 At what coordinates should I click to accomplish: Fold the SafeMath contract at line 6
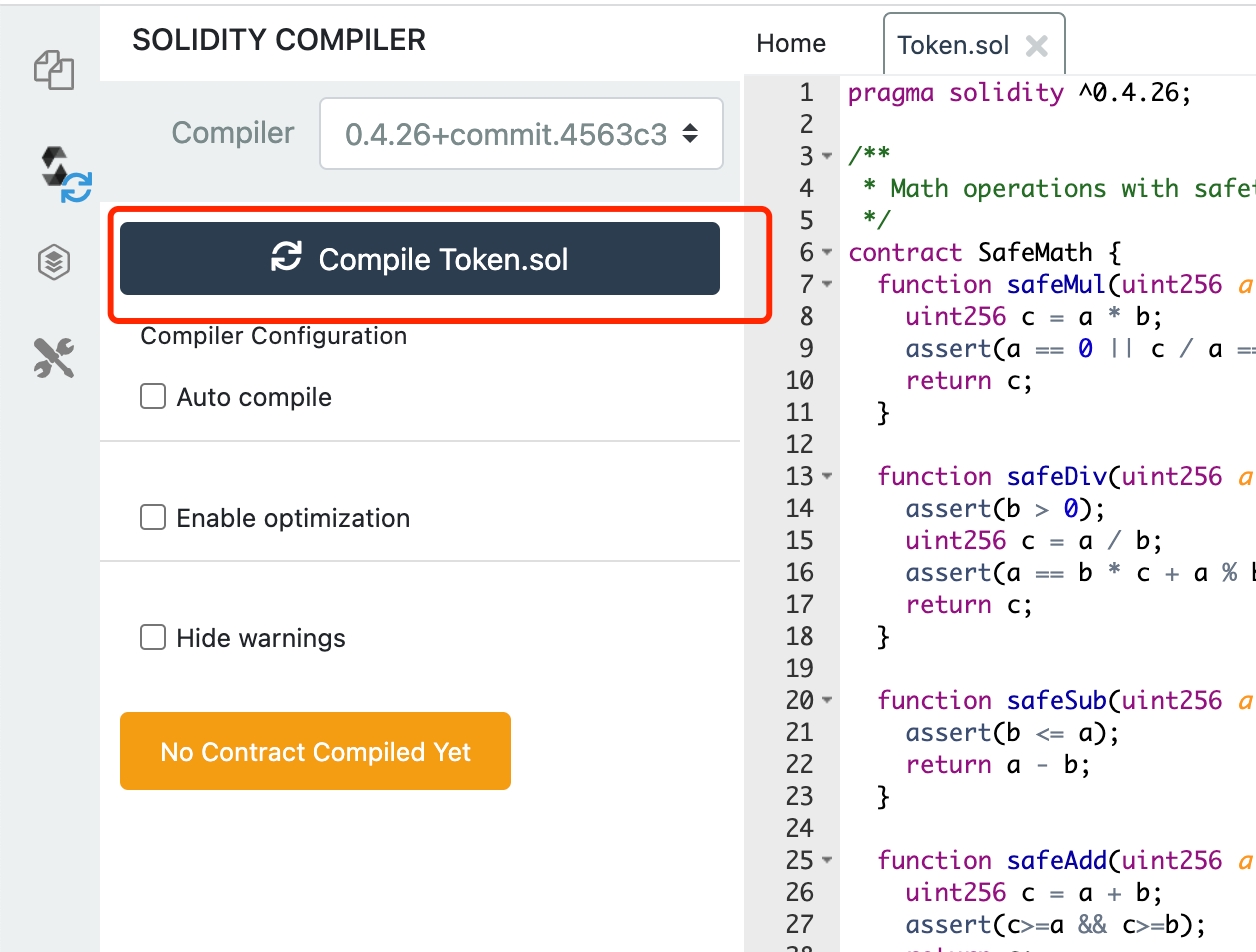(x=827, y=253)
